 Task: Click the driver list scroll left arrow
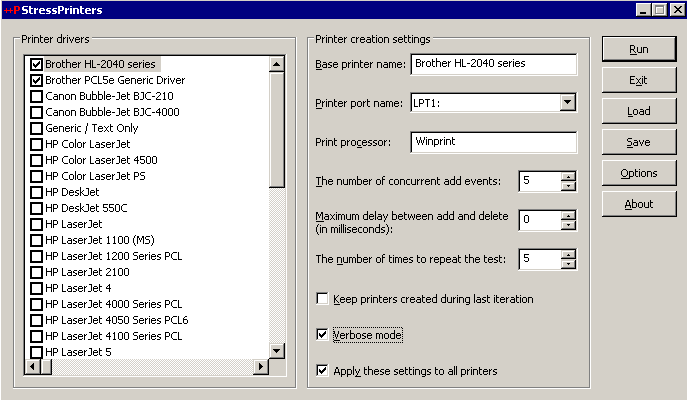click(32, 366)
